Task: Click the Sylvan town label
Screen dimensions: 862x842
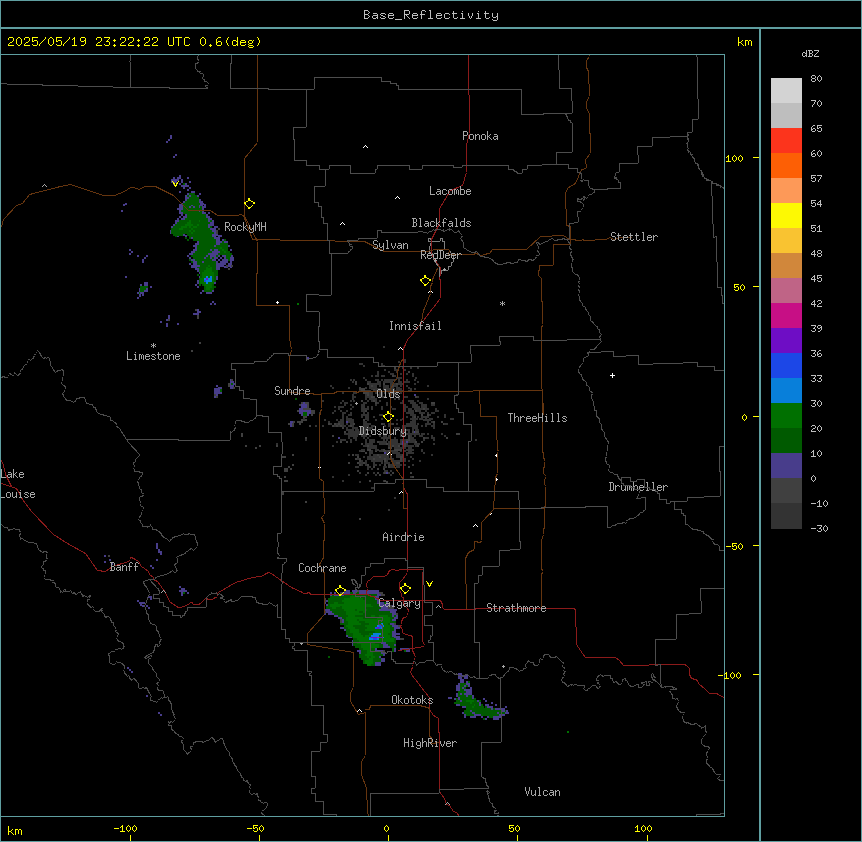Action: [390, 245]
